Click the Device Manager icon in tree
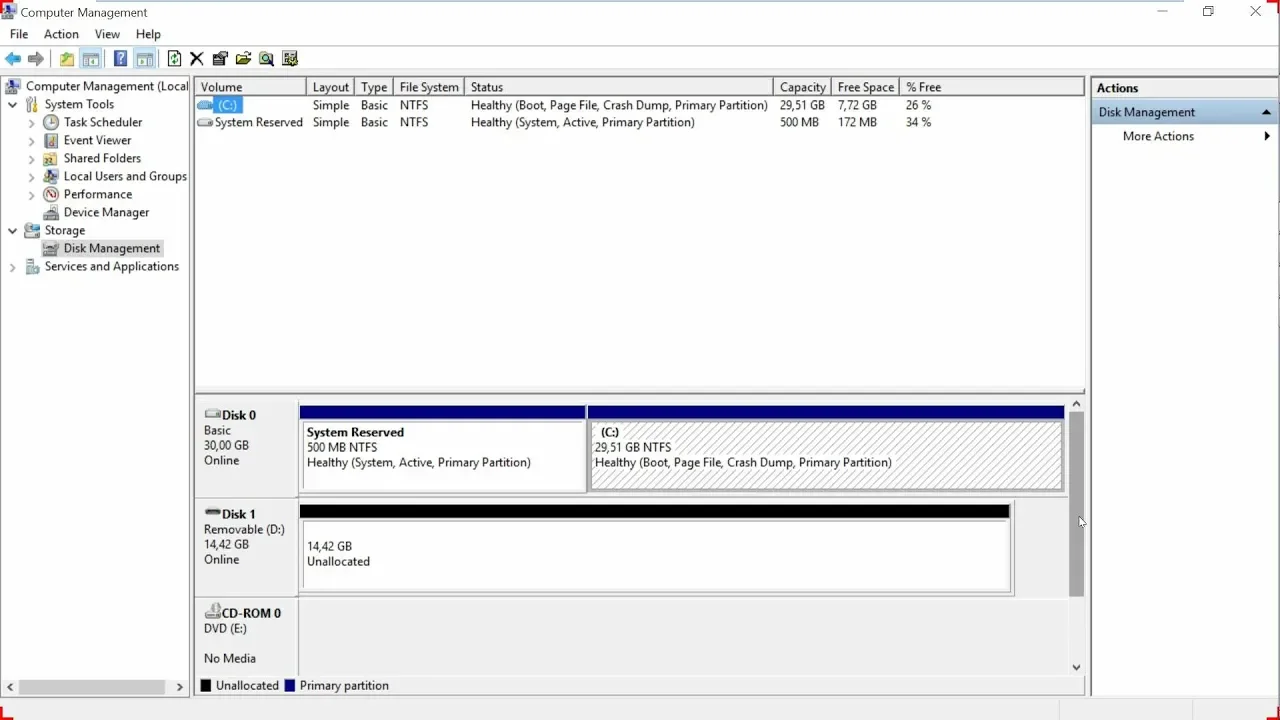 [x=51, y=212]
